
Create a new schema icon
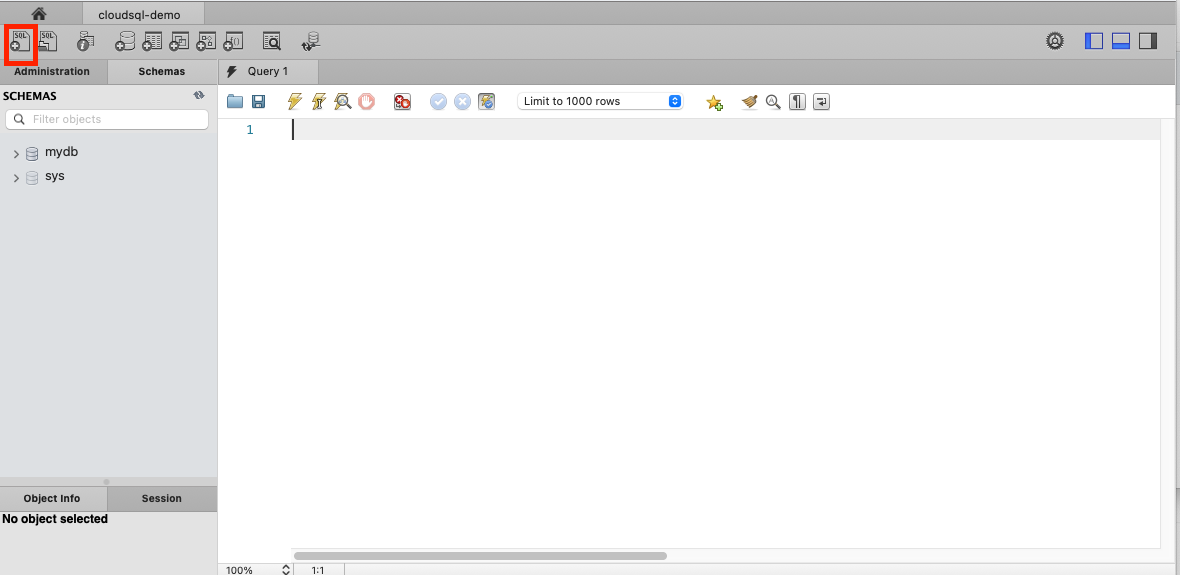click(x=125, y=41)
